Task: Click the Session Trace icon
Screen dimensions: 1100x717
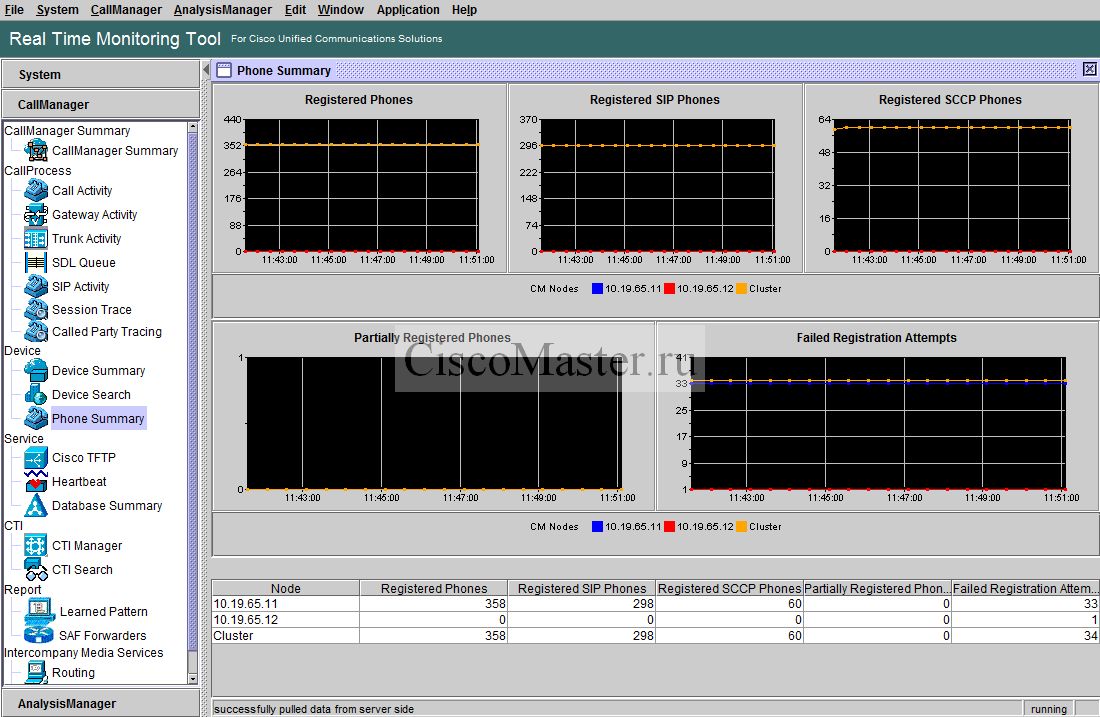Action: click(36, 309)
